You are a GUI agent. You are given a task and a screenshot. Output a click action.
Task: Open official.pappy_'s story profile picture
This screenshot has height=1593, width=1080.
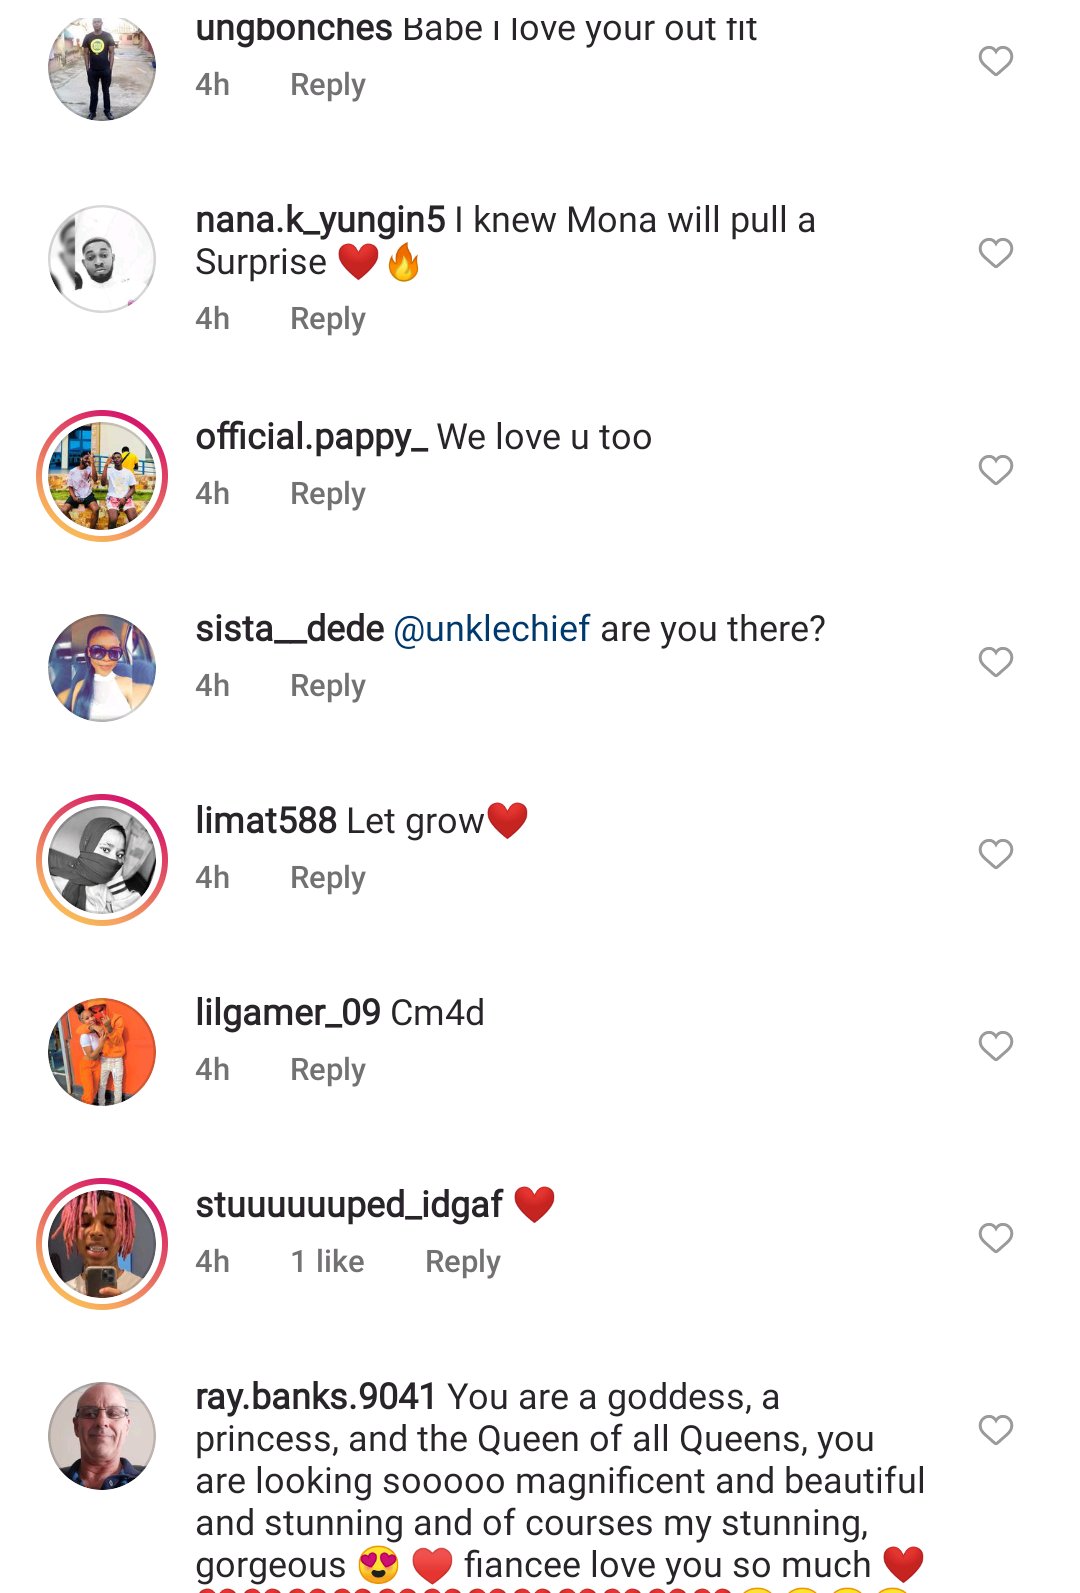pos(102,476)
